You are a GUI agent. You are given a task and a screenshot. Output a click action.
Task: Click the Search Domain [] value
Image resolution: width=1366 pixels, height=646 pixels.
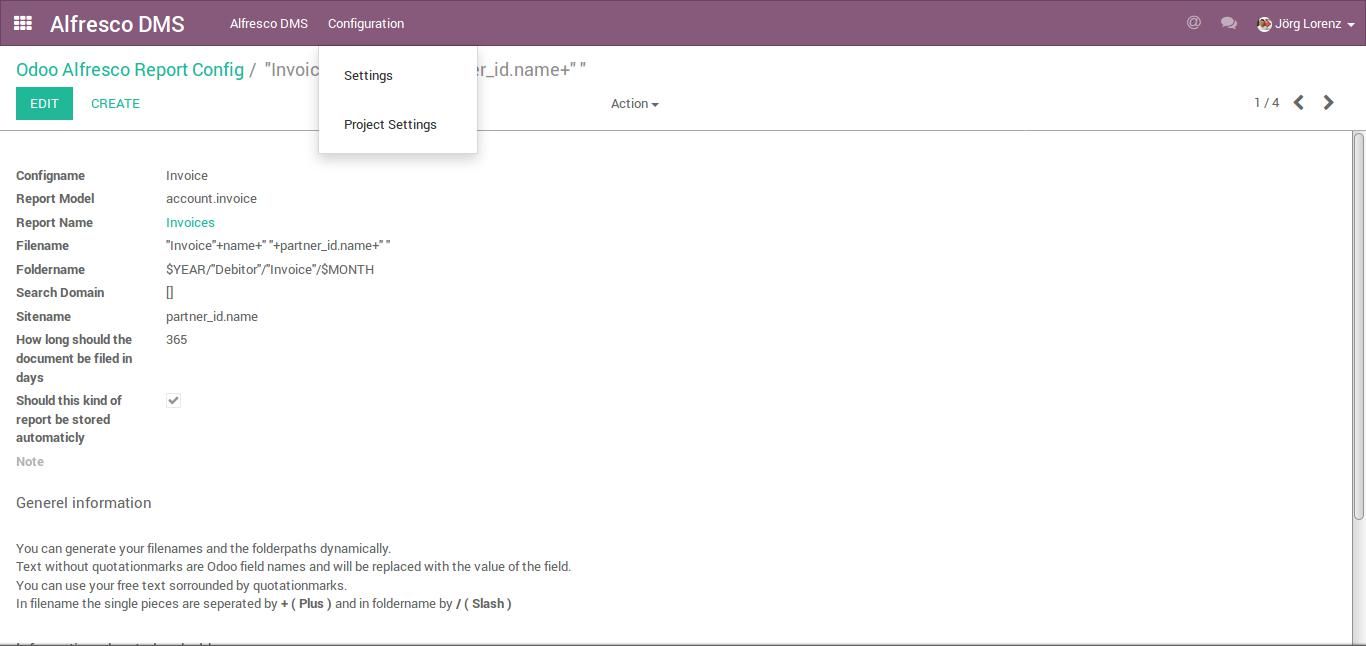[170, 293]
